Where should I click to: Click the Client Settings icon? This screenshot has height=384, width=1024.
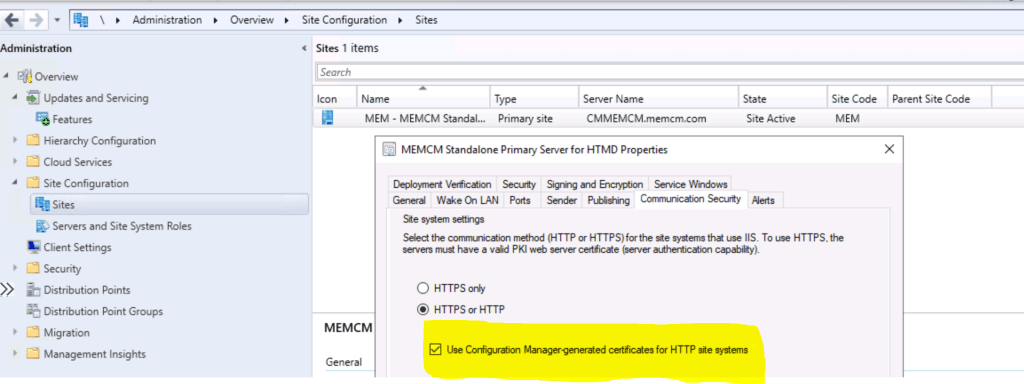point(33,247)
